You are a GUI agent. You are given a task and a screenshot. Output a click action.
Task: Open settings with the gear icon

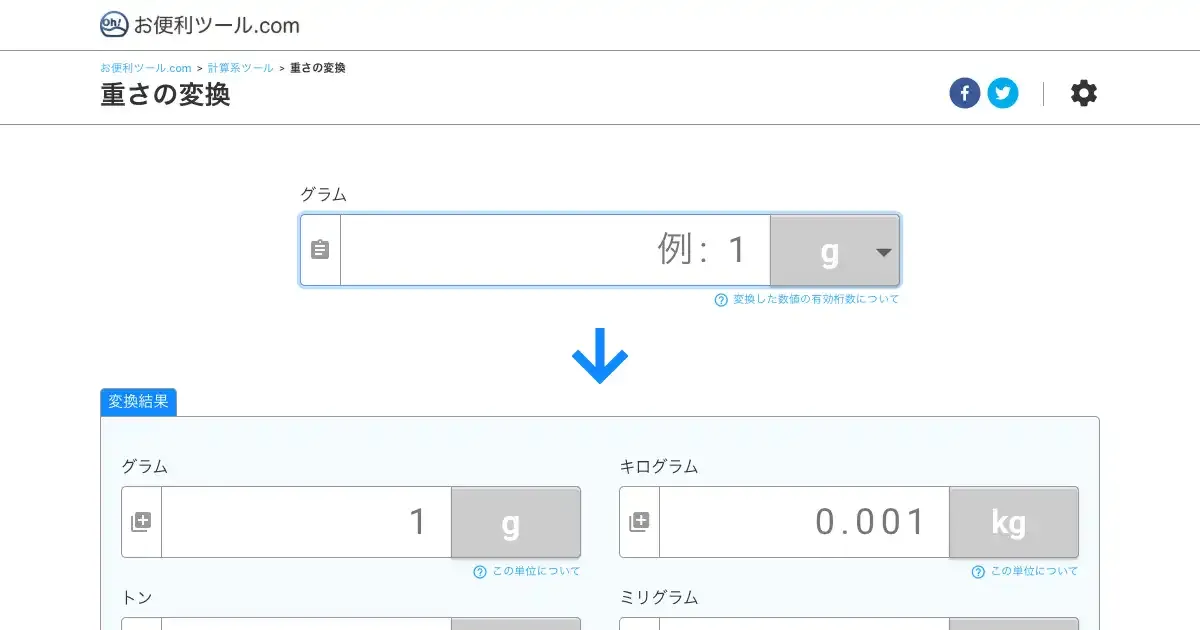(1084, 94)
